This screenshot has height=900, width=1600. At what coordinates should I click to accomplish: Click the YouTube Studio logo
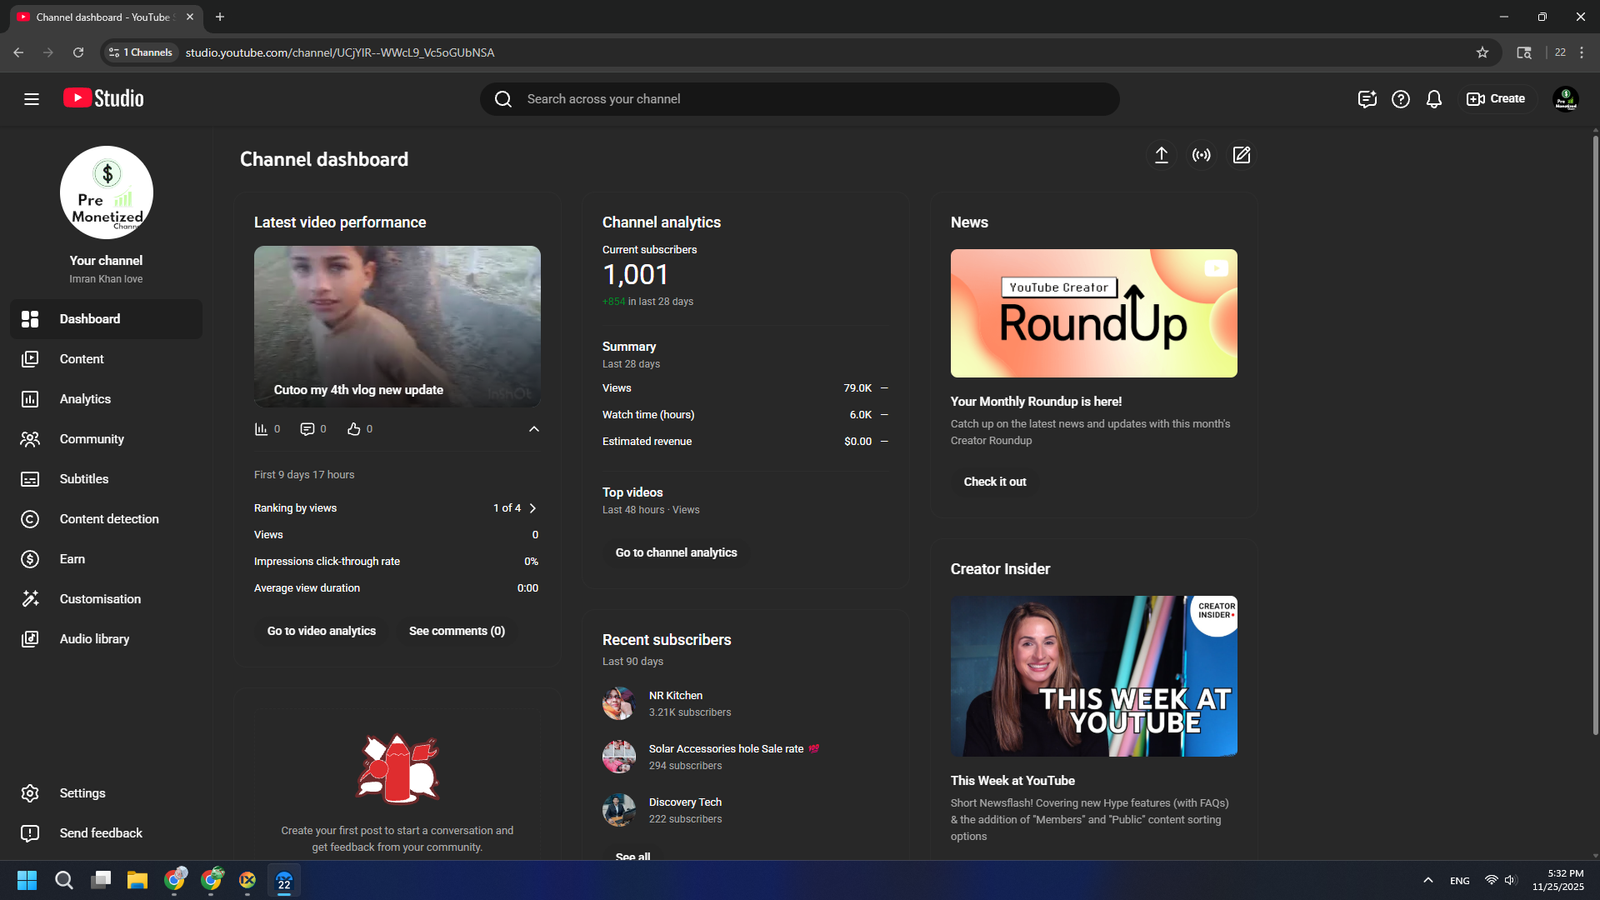[x=104, y=98]
